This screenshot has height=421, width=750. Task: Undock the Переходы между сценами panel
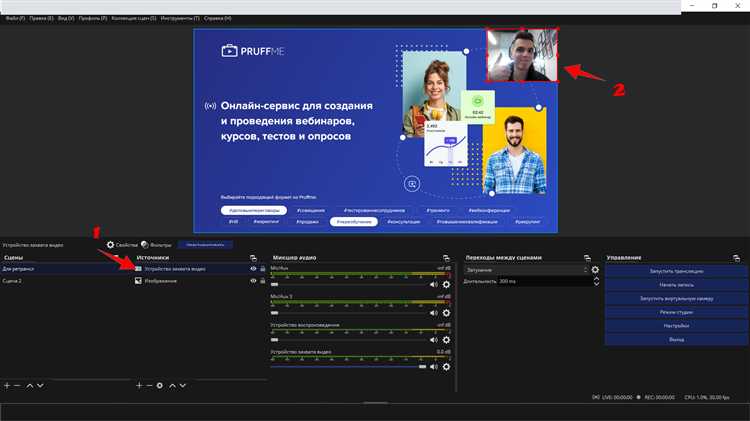click(x=587, y=258)
